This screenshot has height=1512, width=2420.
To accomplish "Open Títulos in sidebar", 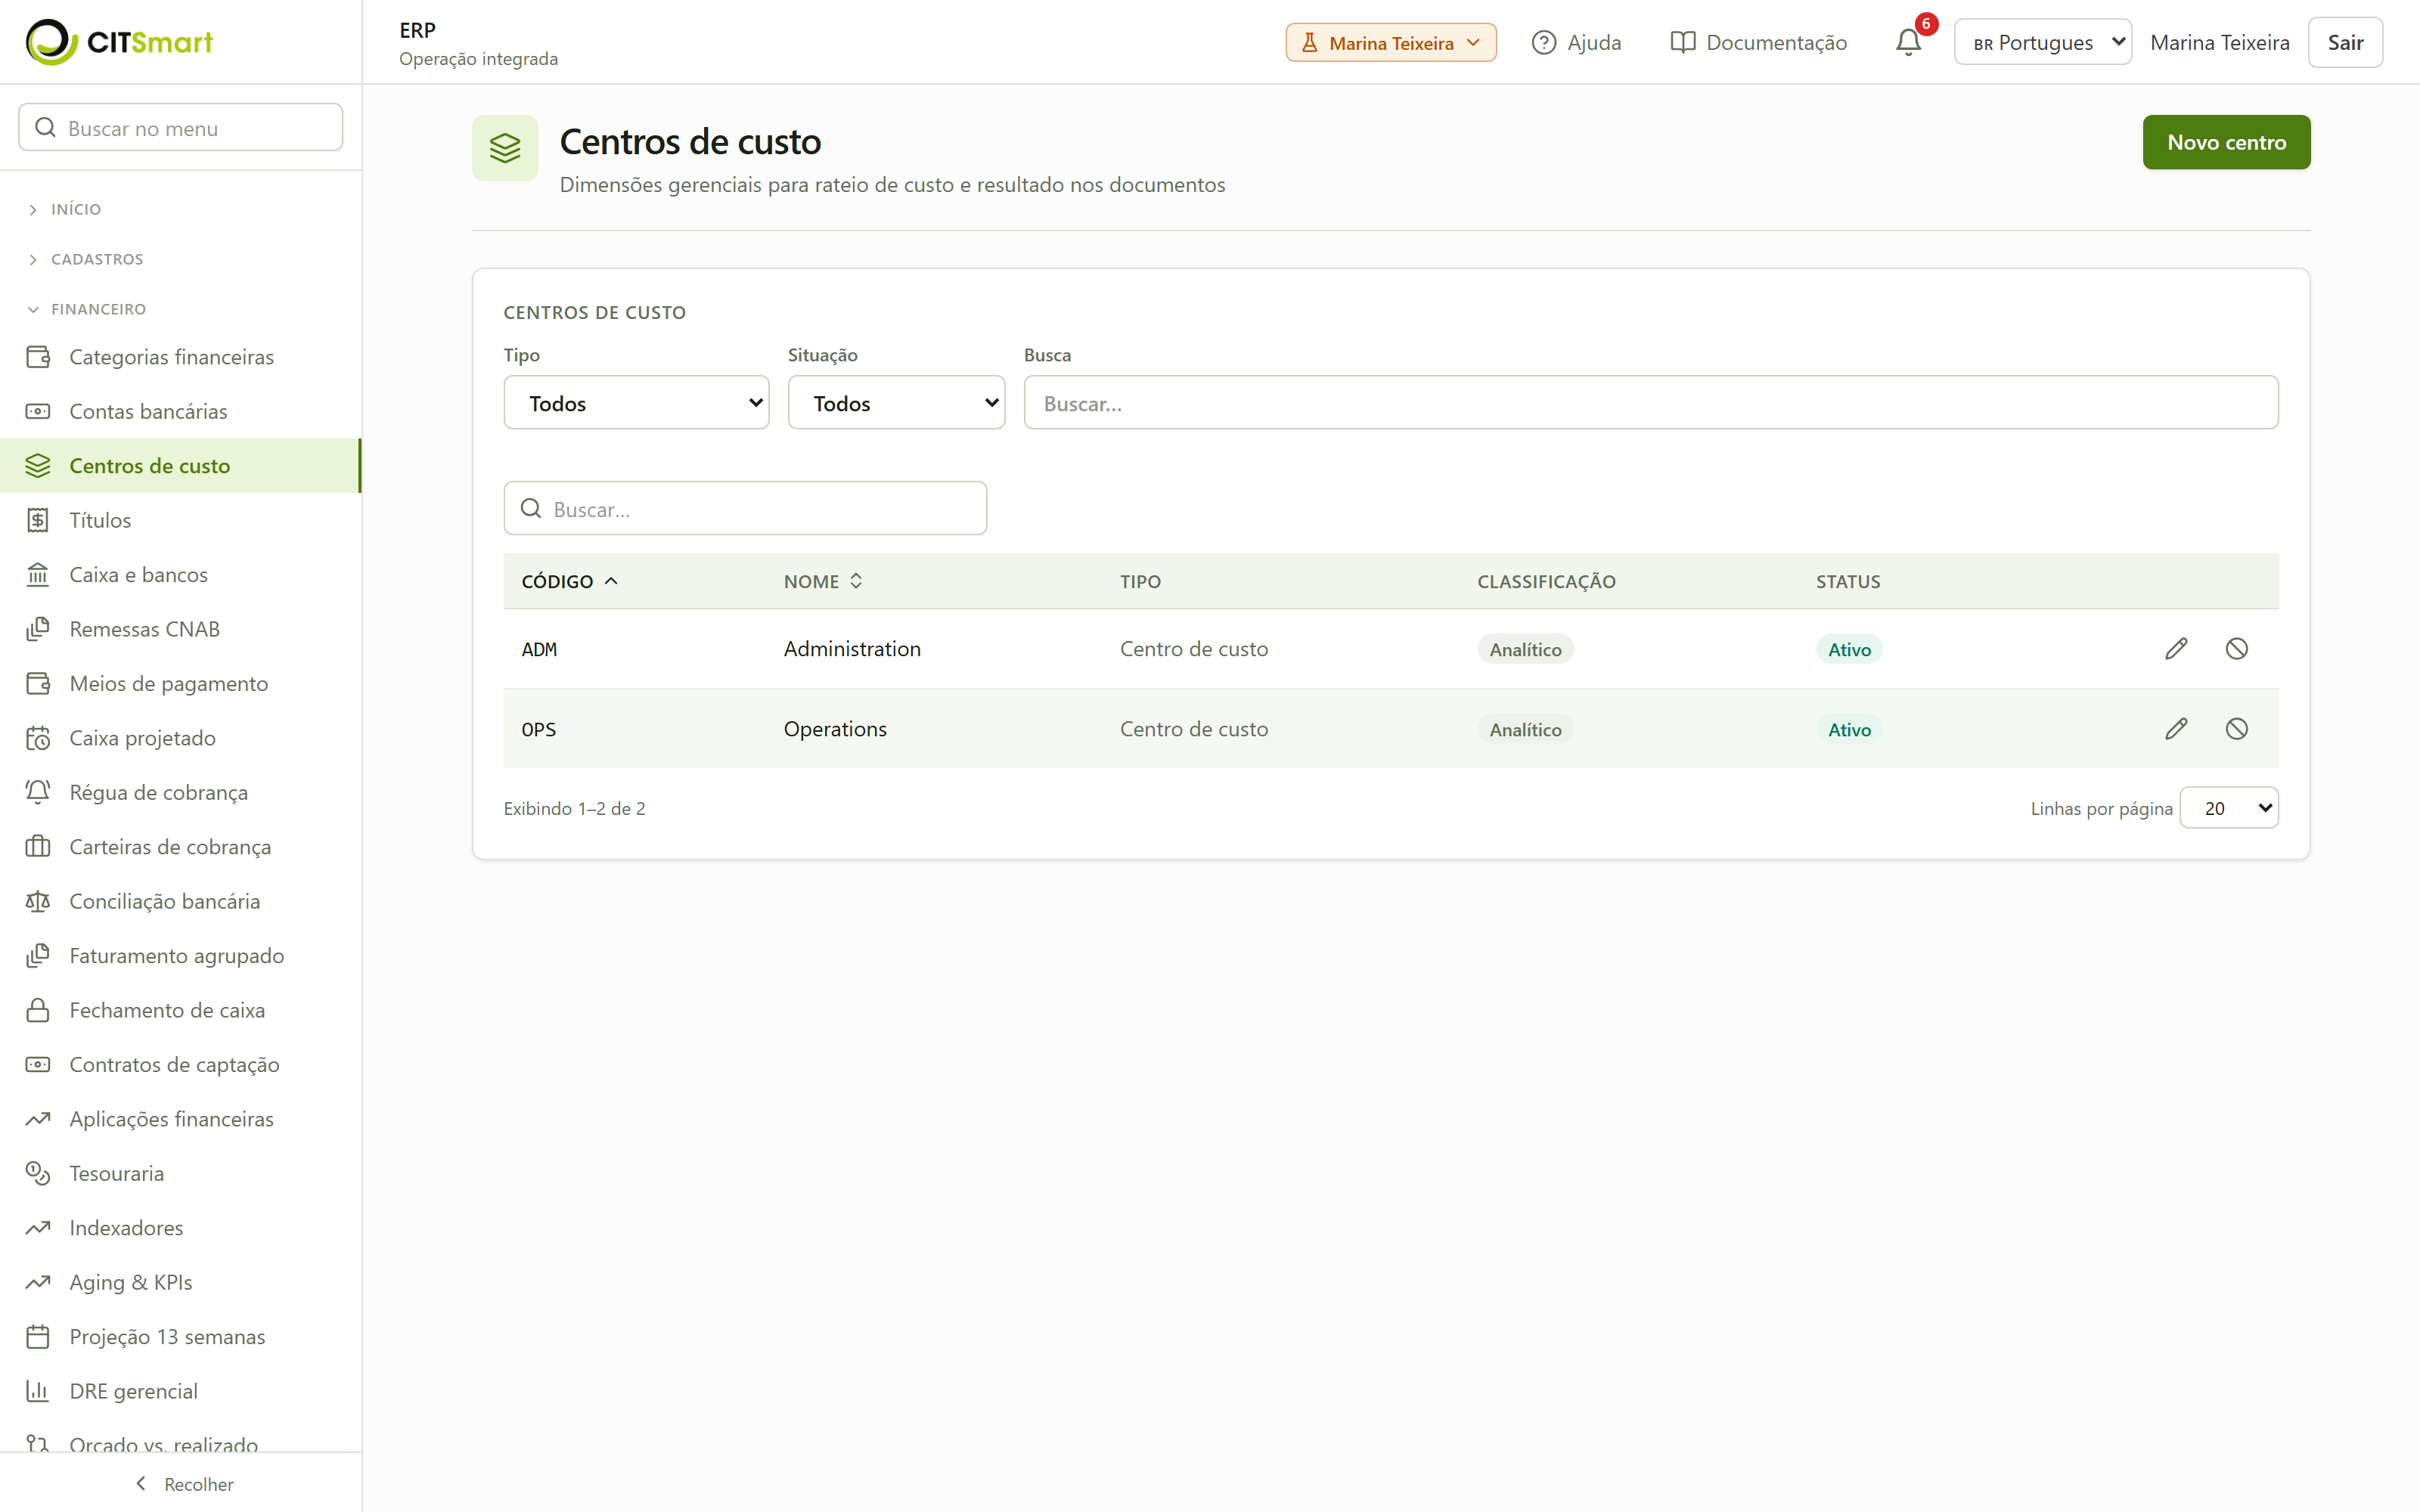I will coord(180,520).
